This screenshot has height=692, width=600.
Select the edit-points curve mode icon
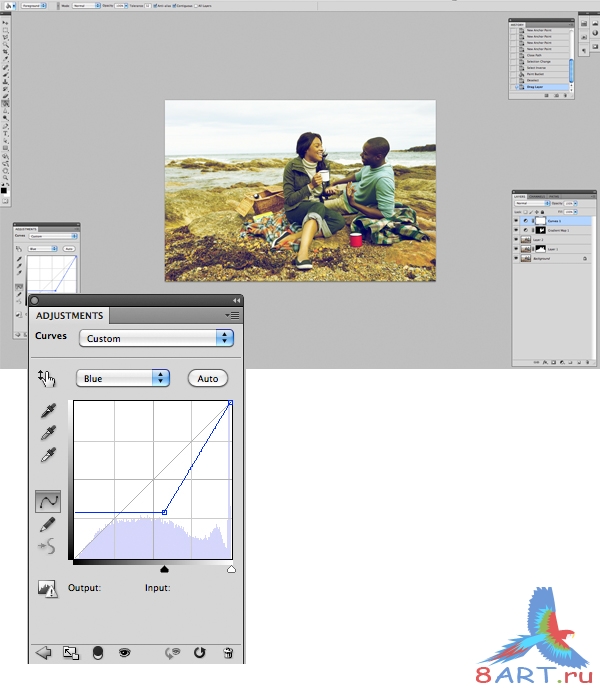(x=47, y=500)
